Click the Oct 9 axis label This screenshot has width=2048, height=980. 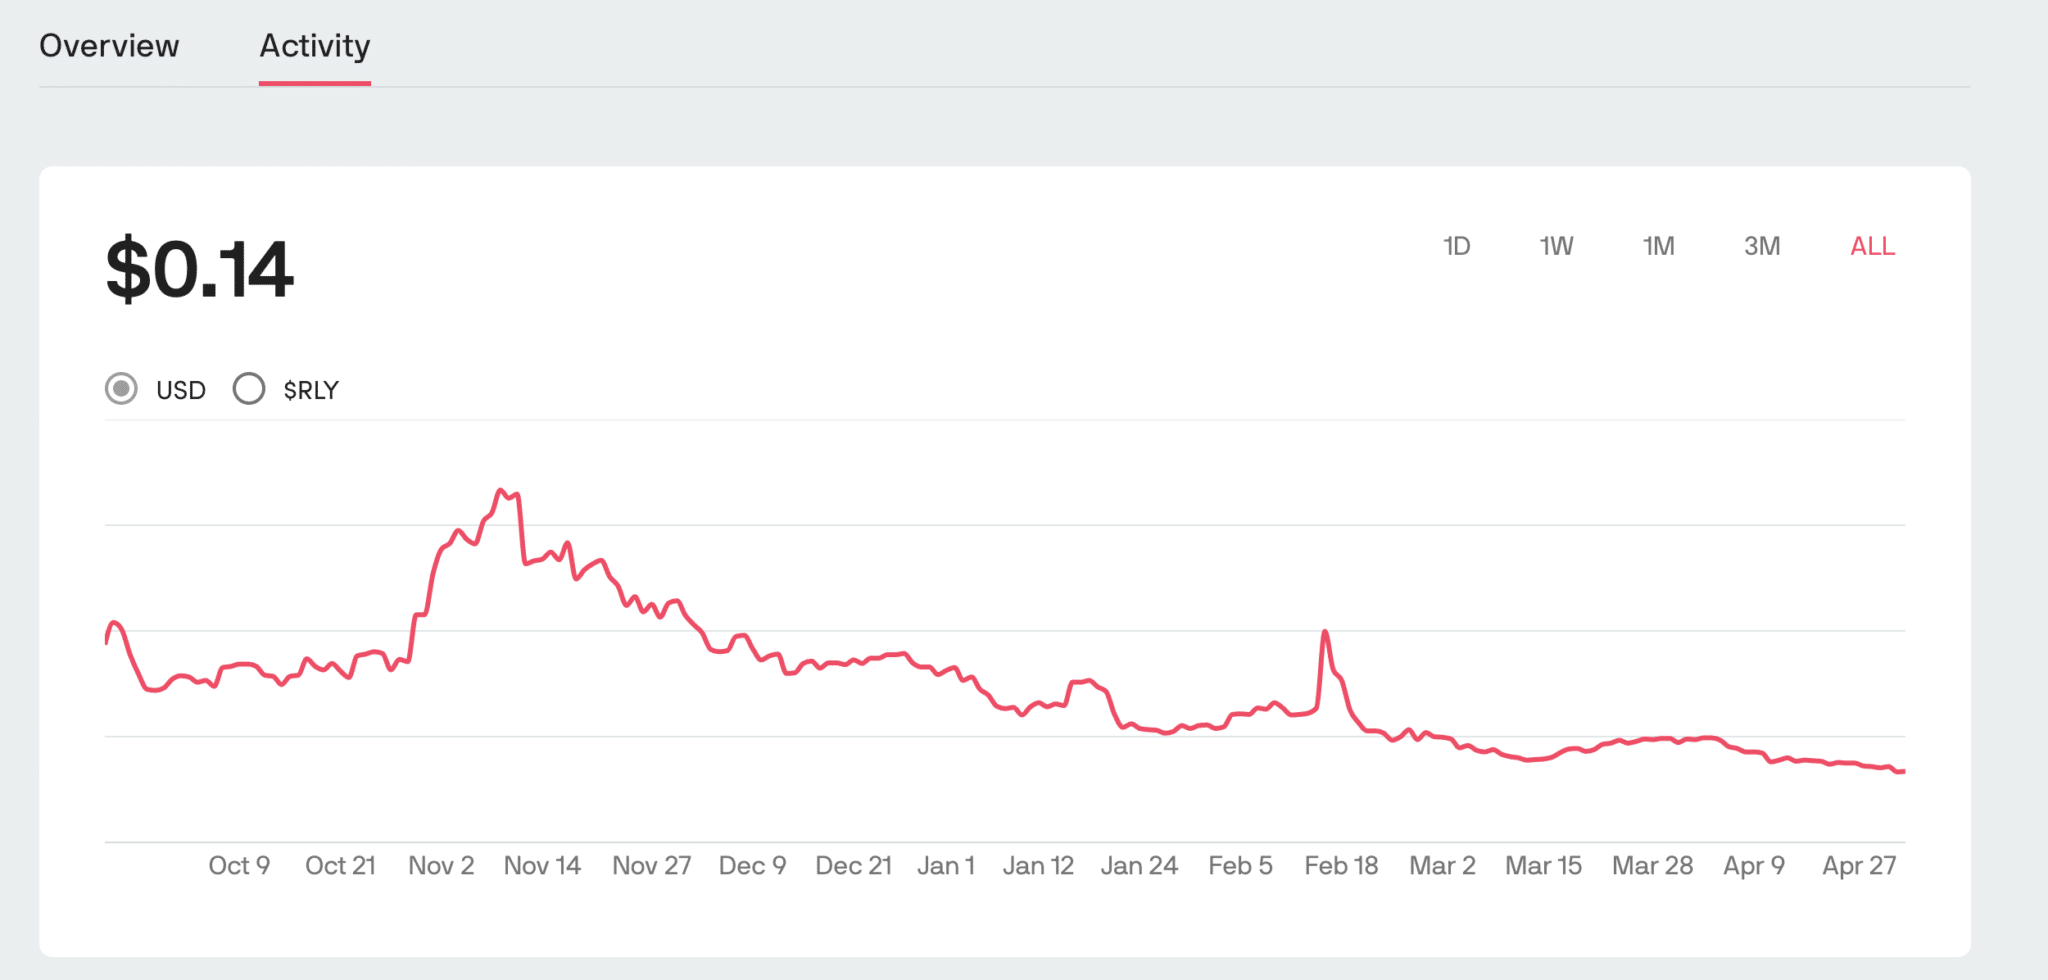[239, 866]
